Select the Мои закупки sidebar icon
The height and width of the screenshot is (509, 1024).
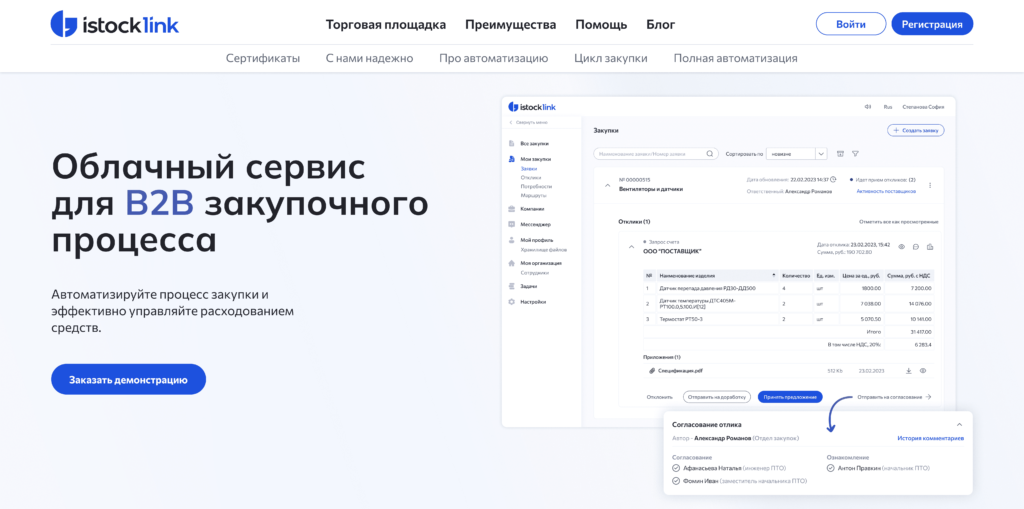(511, 159)
